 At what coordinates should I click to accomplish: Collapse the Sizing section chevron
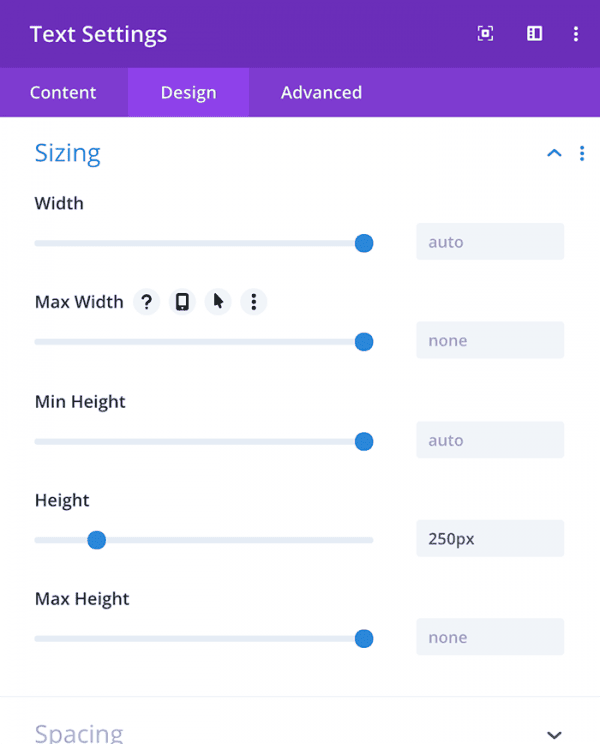pos(554,153)
